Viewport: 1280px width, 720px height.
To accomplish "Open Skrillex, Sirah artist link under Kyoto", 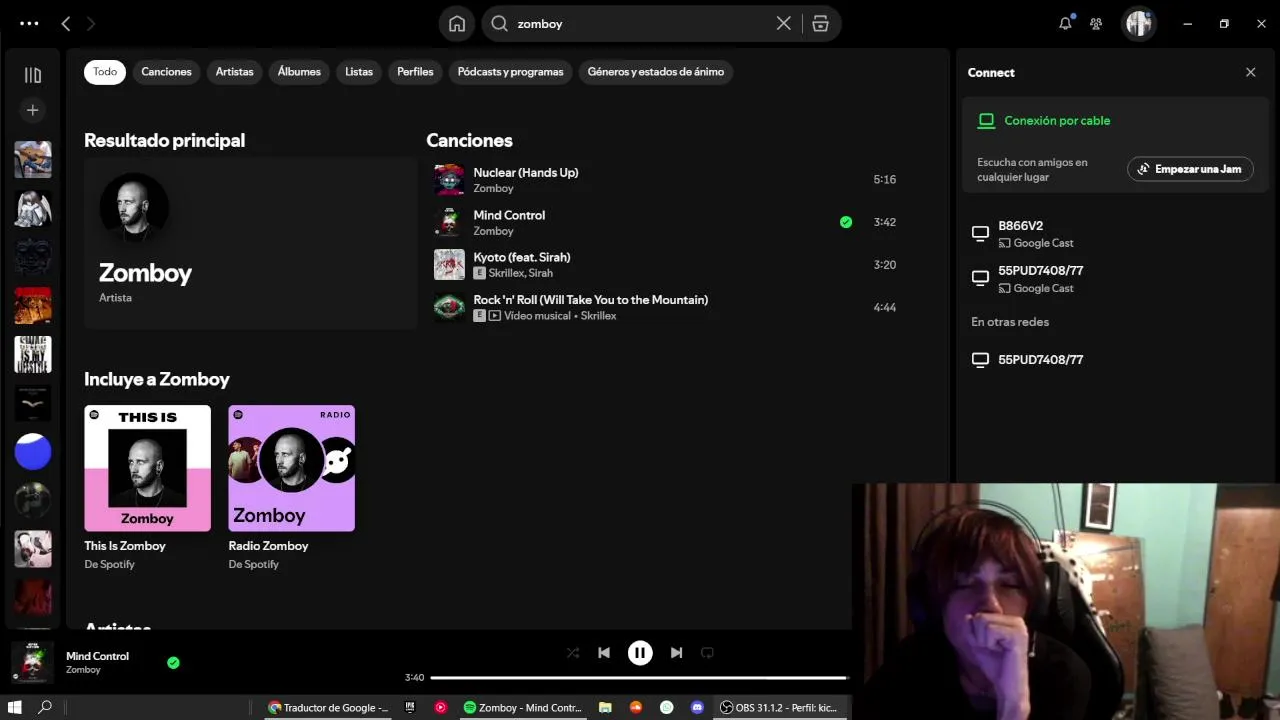I will [x=520, y=273].
